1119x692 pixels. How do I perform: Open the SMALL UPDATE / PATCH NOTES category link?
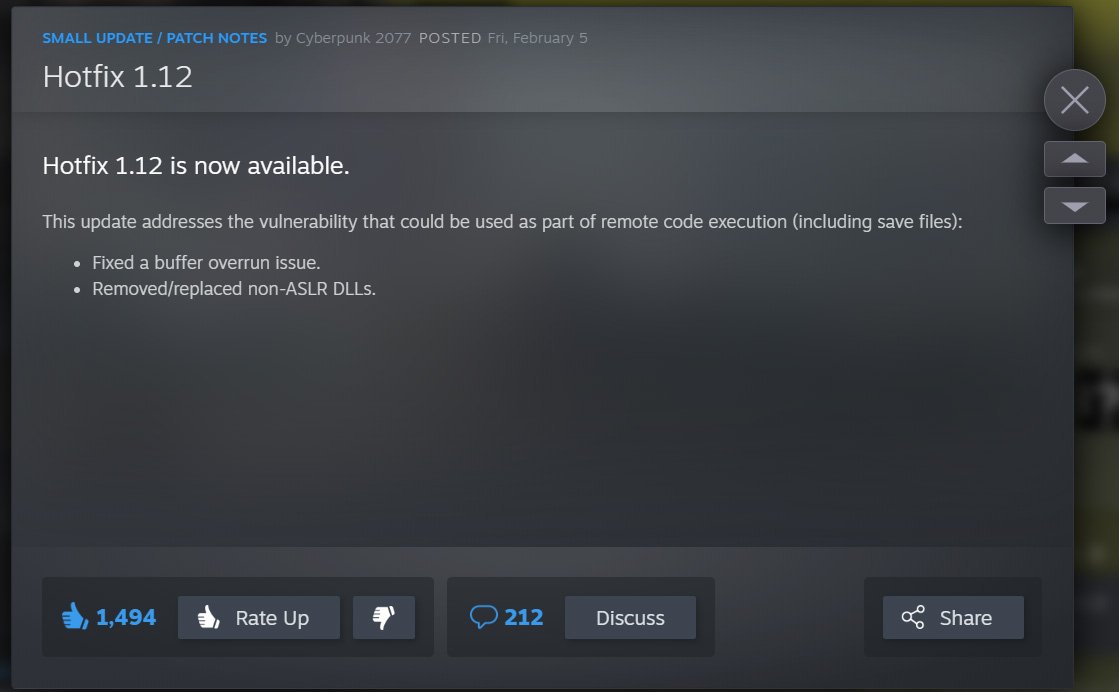154,38
